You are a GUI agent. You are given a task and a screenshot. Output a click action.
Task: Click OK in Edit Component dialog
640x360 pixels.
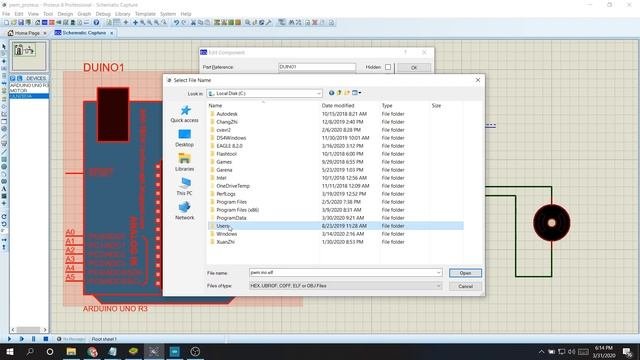pos(414,68)
